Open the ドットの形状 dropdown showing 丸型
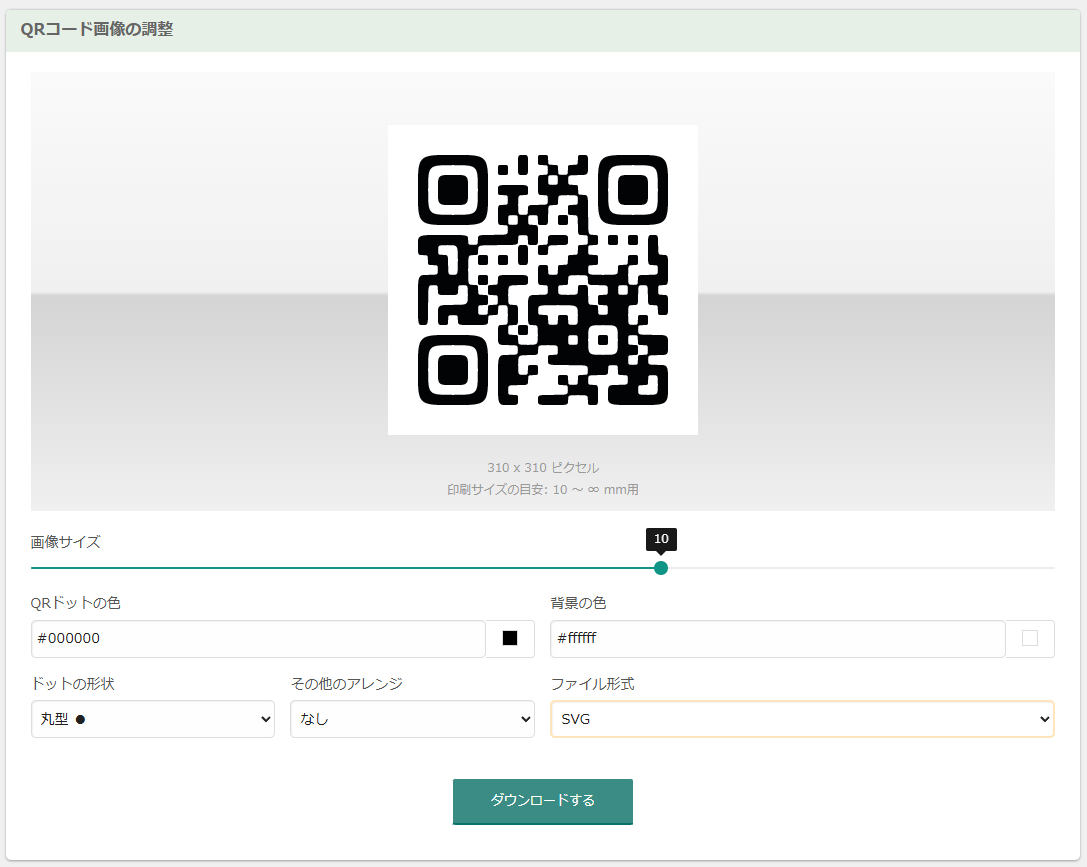 pos(153,719)
